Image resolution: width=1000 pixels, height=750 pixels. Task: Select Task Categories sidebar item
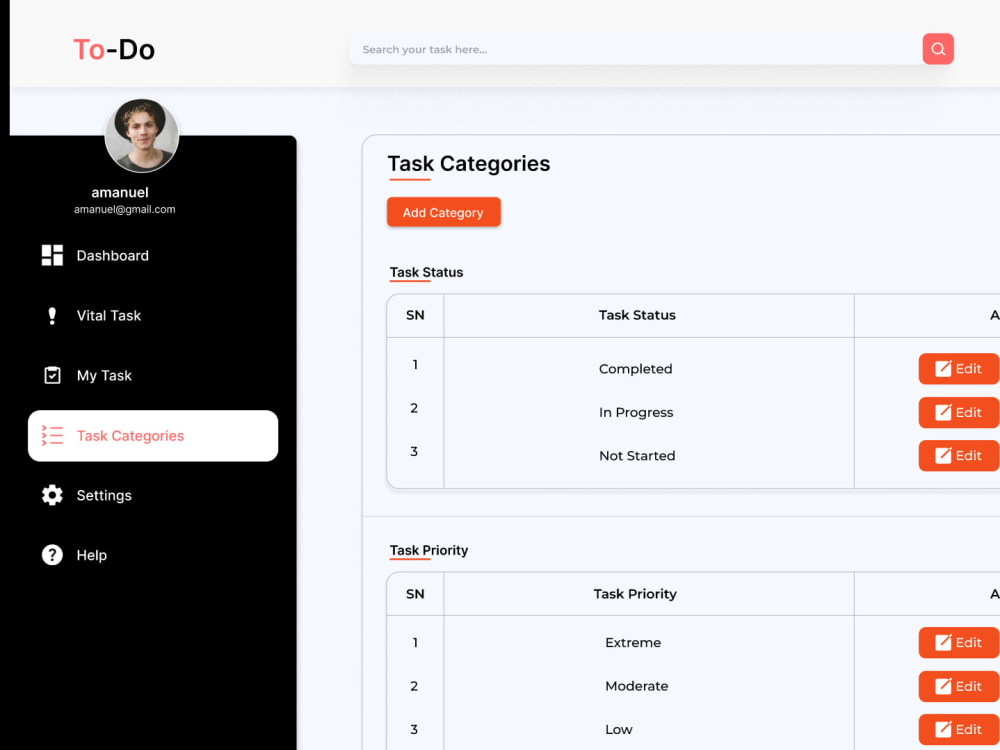point(153,436)
